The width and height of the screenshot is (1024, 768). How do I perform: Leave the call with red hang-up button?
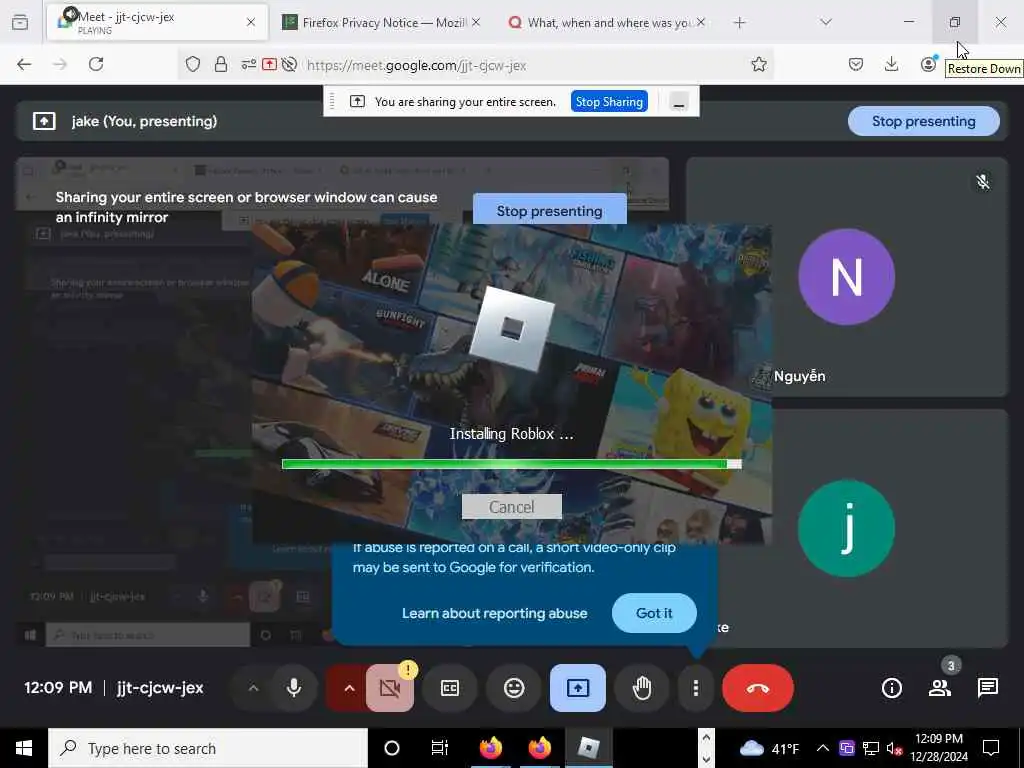click(x=758, y=688)
